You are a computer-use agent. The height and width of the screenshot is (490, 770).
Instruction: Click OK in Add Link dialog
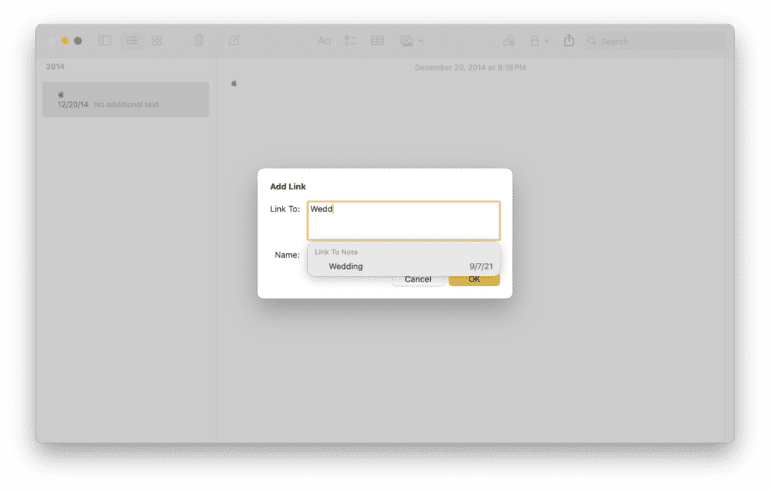(x=474, y=280)
